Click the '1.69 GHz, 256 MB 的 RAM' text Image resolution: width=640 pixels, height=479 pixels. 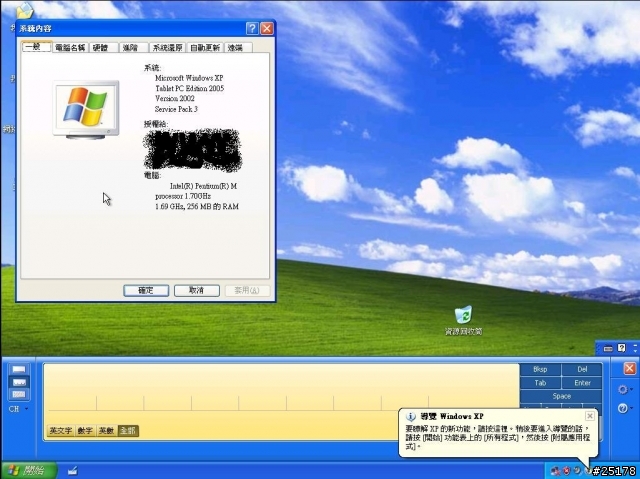click(197, 206)
